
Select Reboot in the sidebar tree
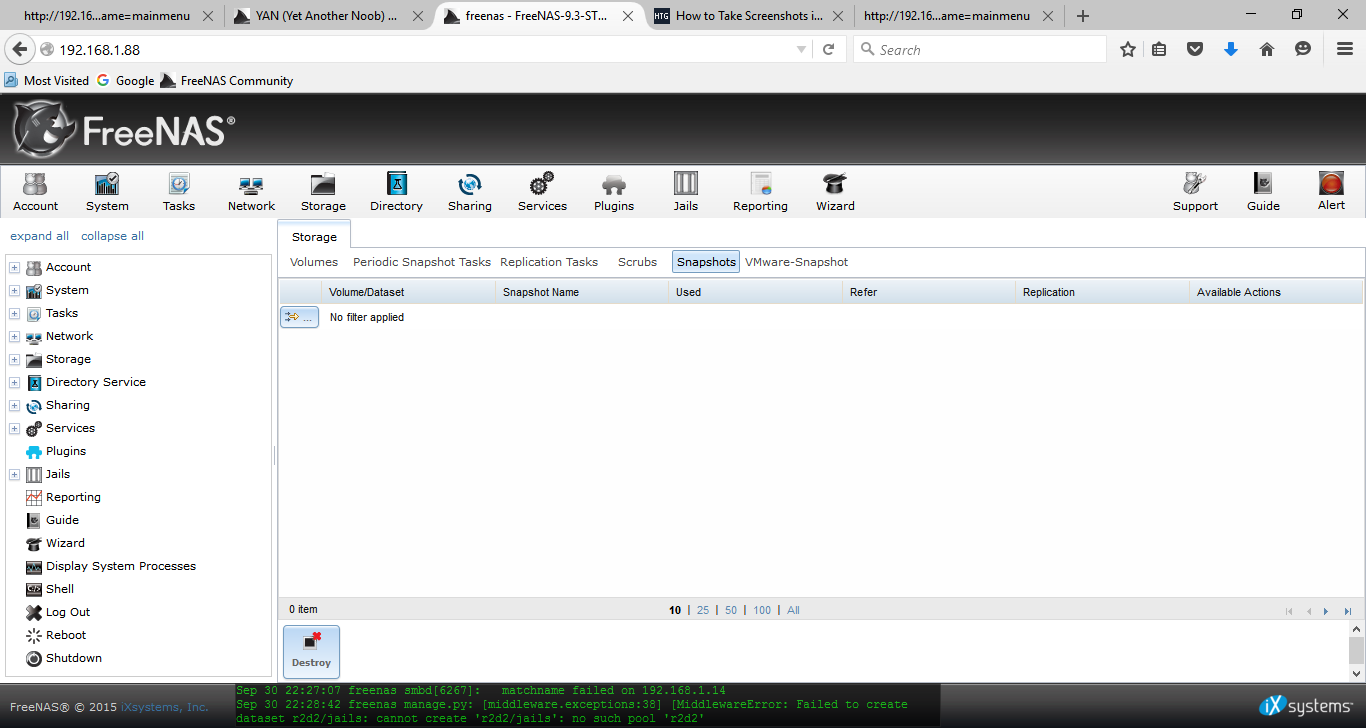[66, 635]
